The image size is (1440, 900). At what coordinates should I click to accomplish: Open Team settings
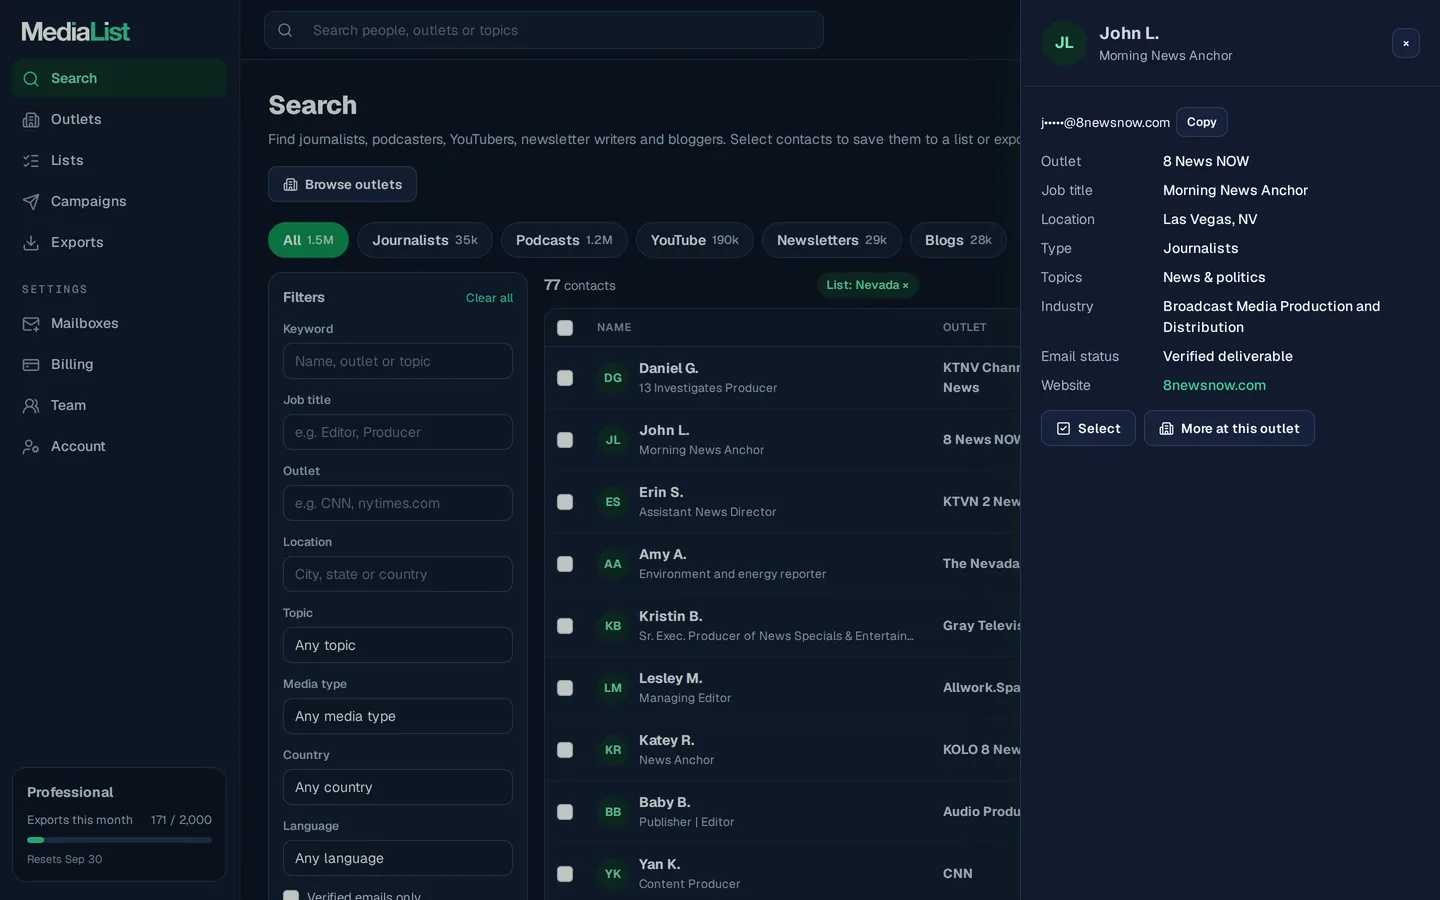pos(119,405)
